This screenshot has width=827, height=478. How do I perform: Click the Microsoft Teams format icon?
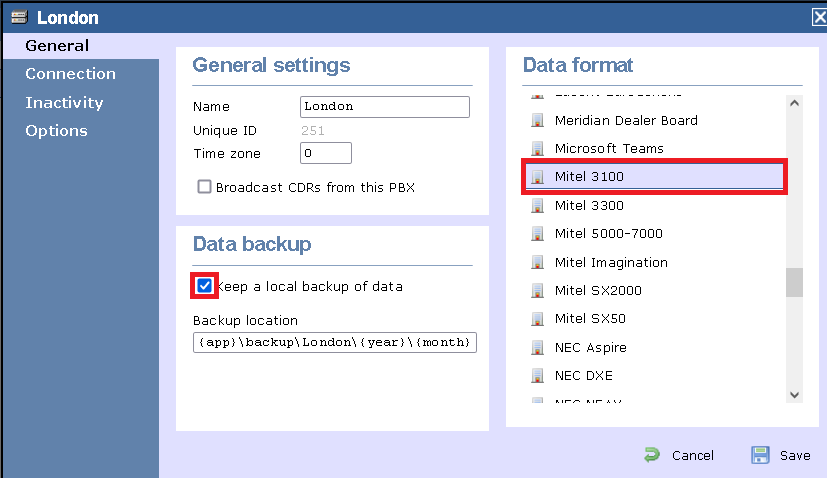click(537, 149)
